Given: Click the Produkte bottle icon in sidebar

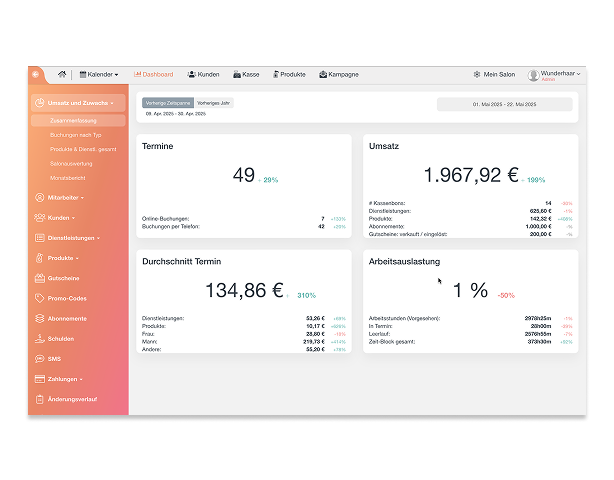Looking at the screenshot, I should tap(40, 258).
